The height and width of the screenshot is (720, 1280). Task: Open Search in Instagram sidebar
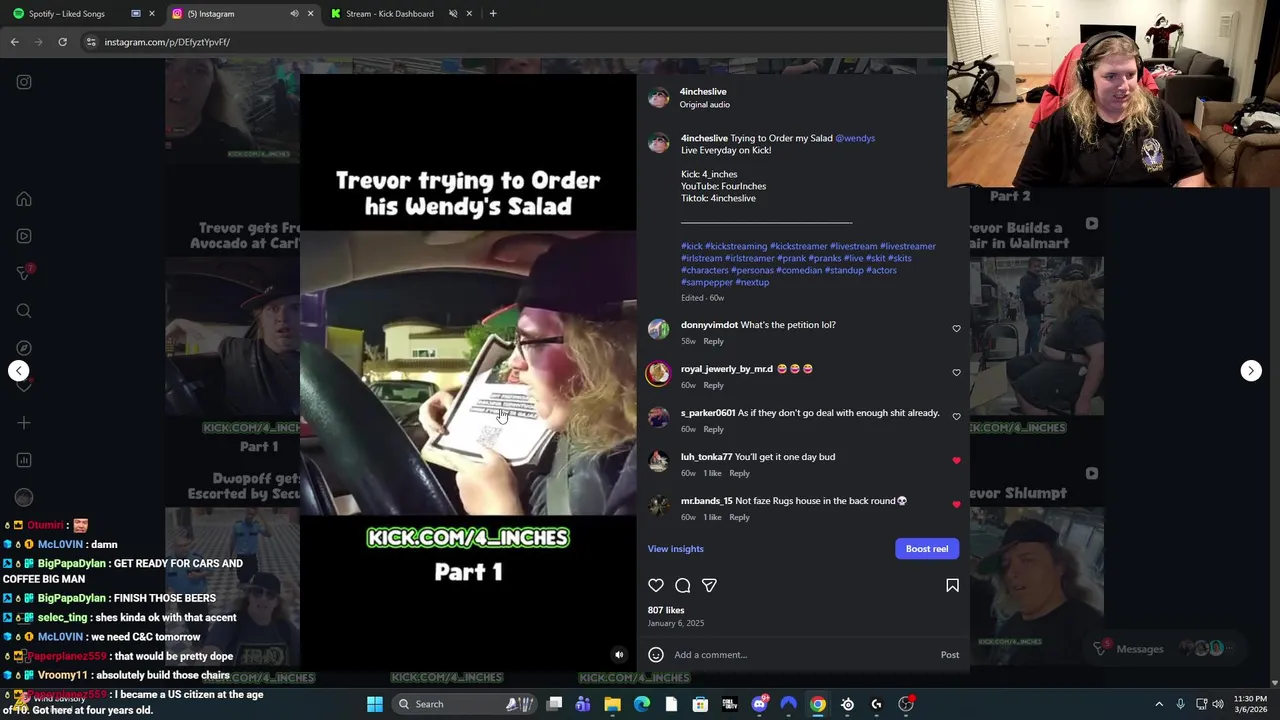(x=24, y=311)
